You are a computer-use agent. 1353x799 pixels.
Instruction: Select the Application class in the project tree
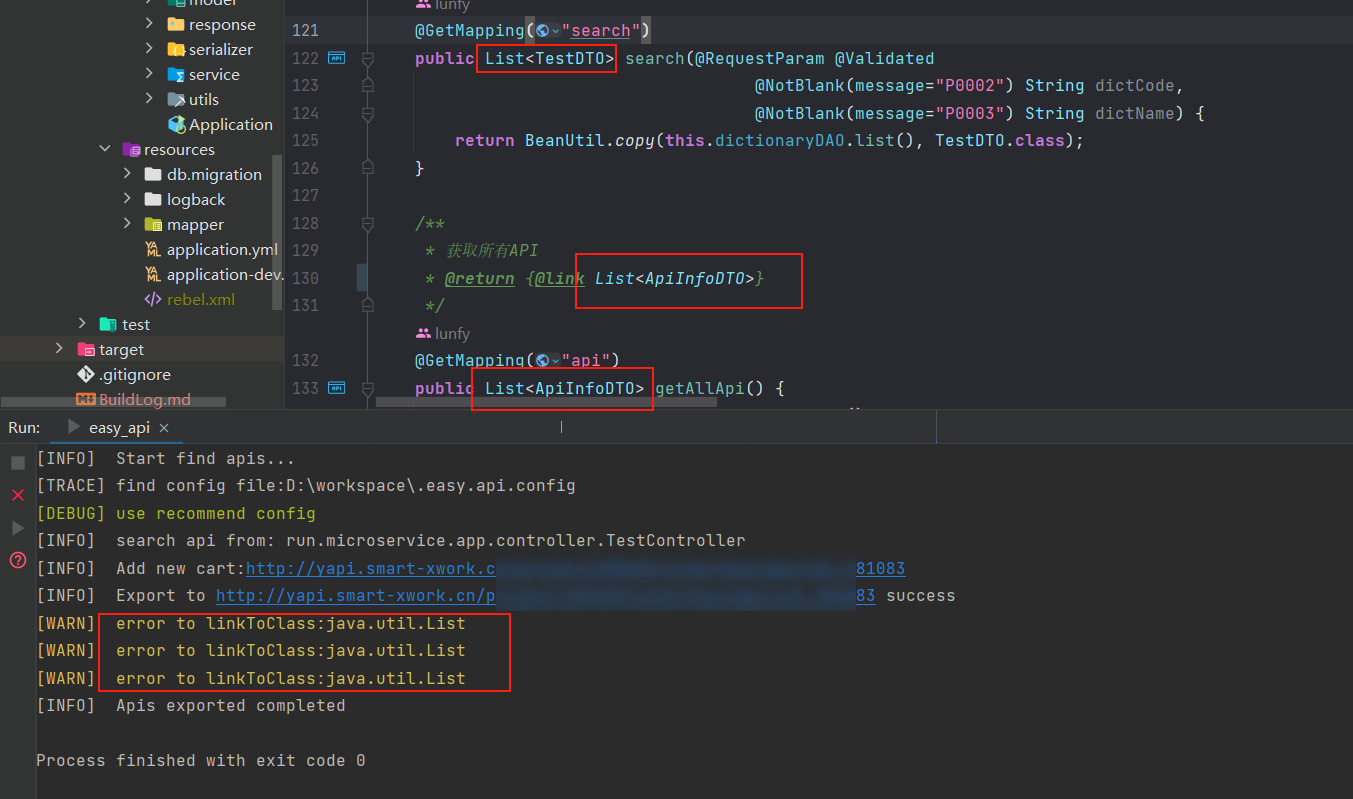[x=229, y=124]
